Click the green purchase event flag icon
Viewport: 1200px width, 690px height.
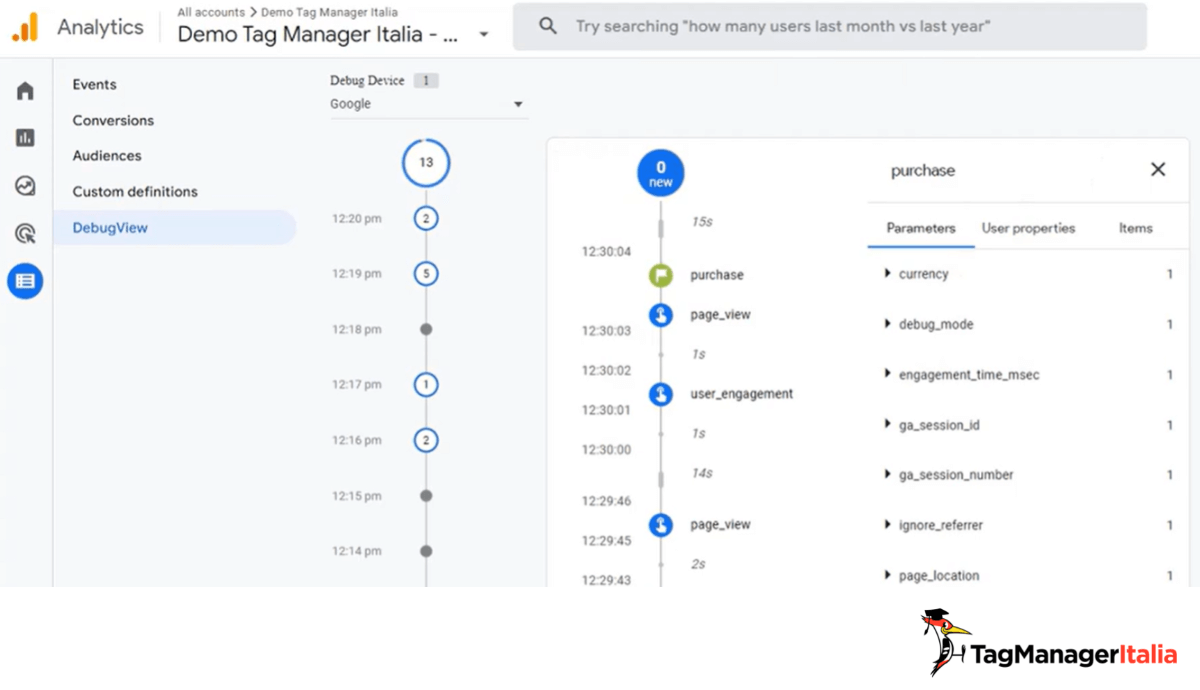pos(660,275)
